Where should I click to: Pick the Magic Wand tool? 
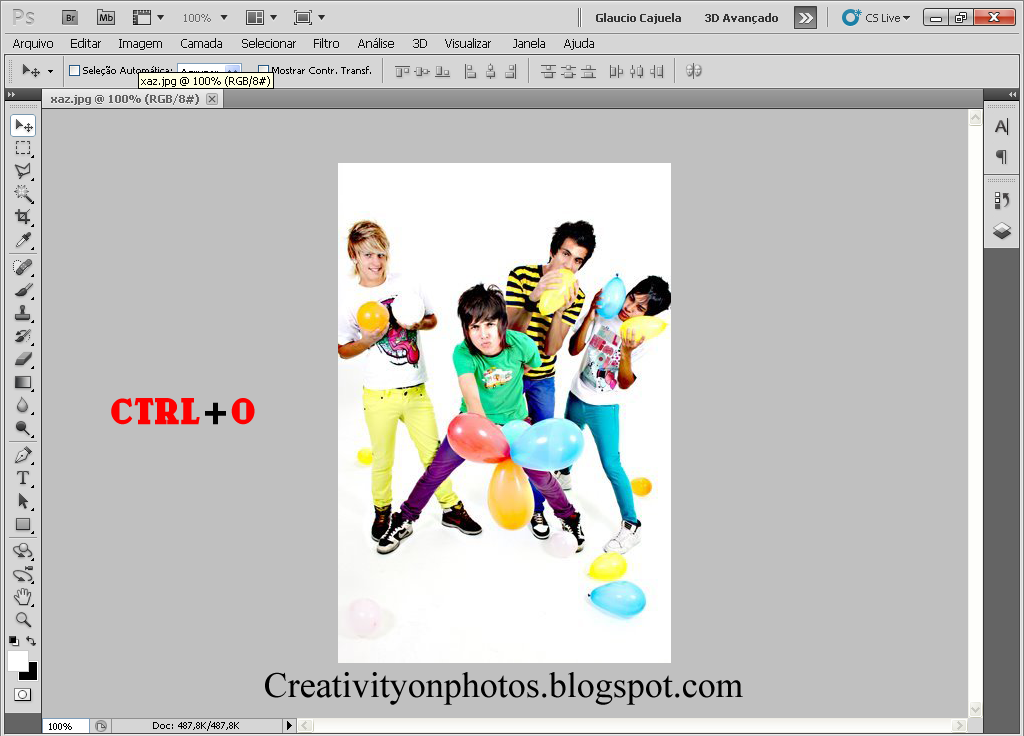(x=23, y=194)
